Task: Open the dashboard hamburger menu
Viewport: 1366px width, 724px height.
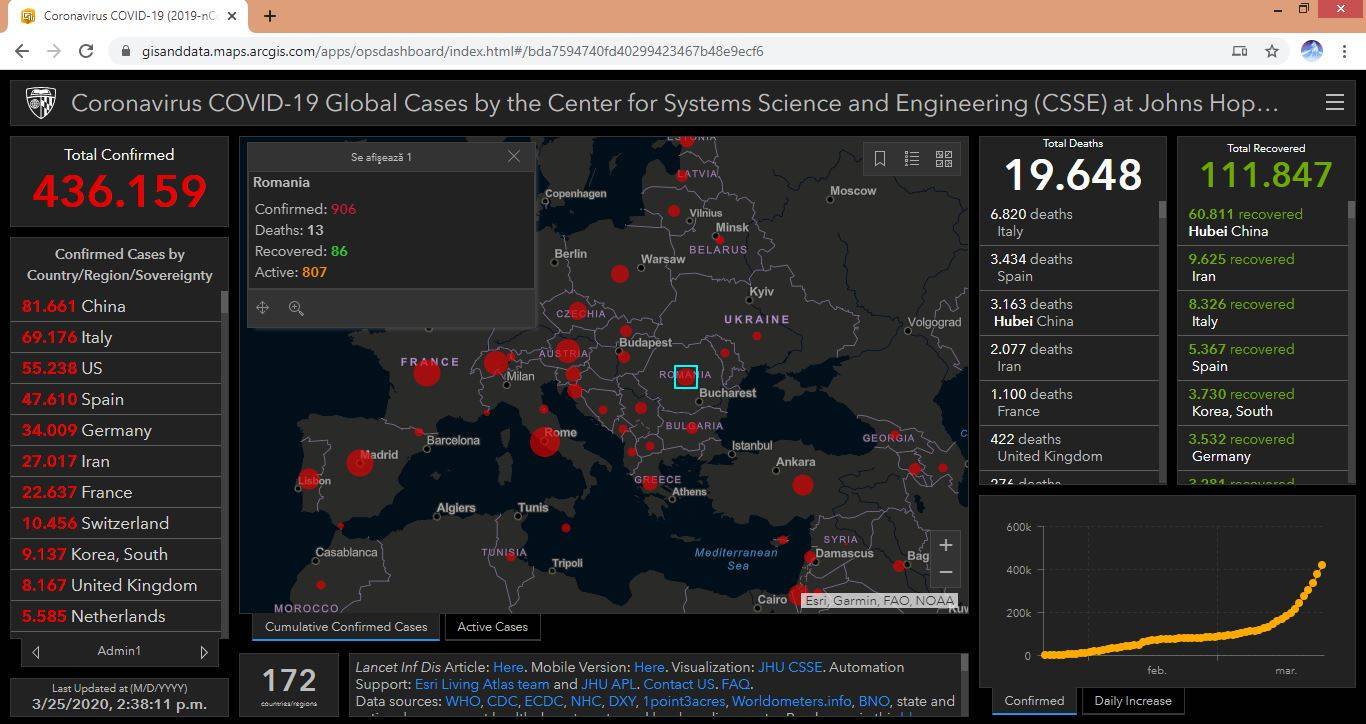Action: click(1334, 102)
